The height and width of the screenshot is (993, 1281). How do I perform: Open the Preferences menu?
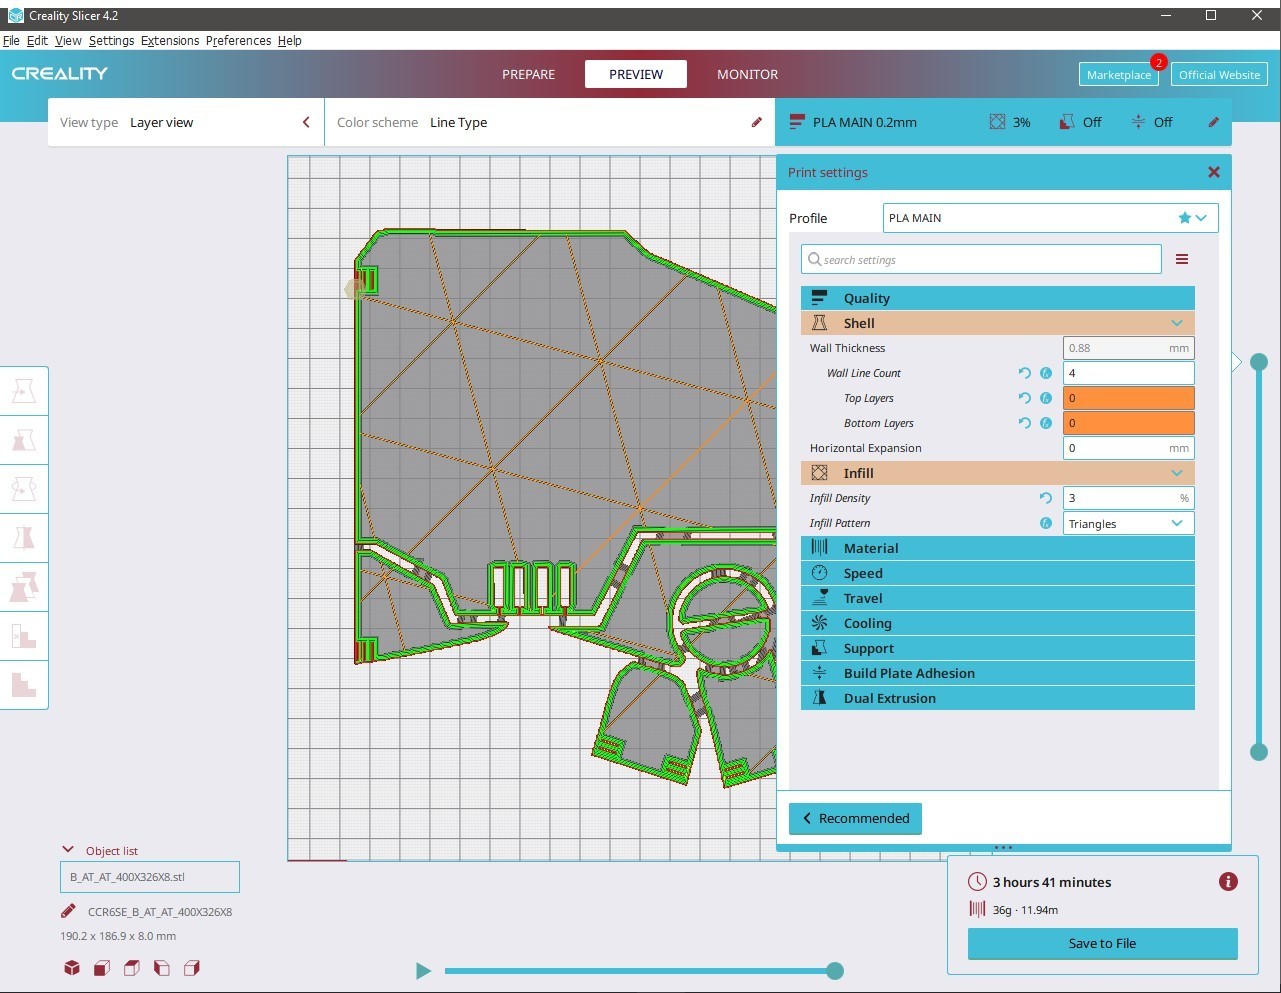(x=238, y=41)
